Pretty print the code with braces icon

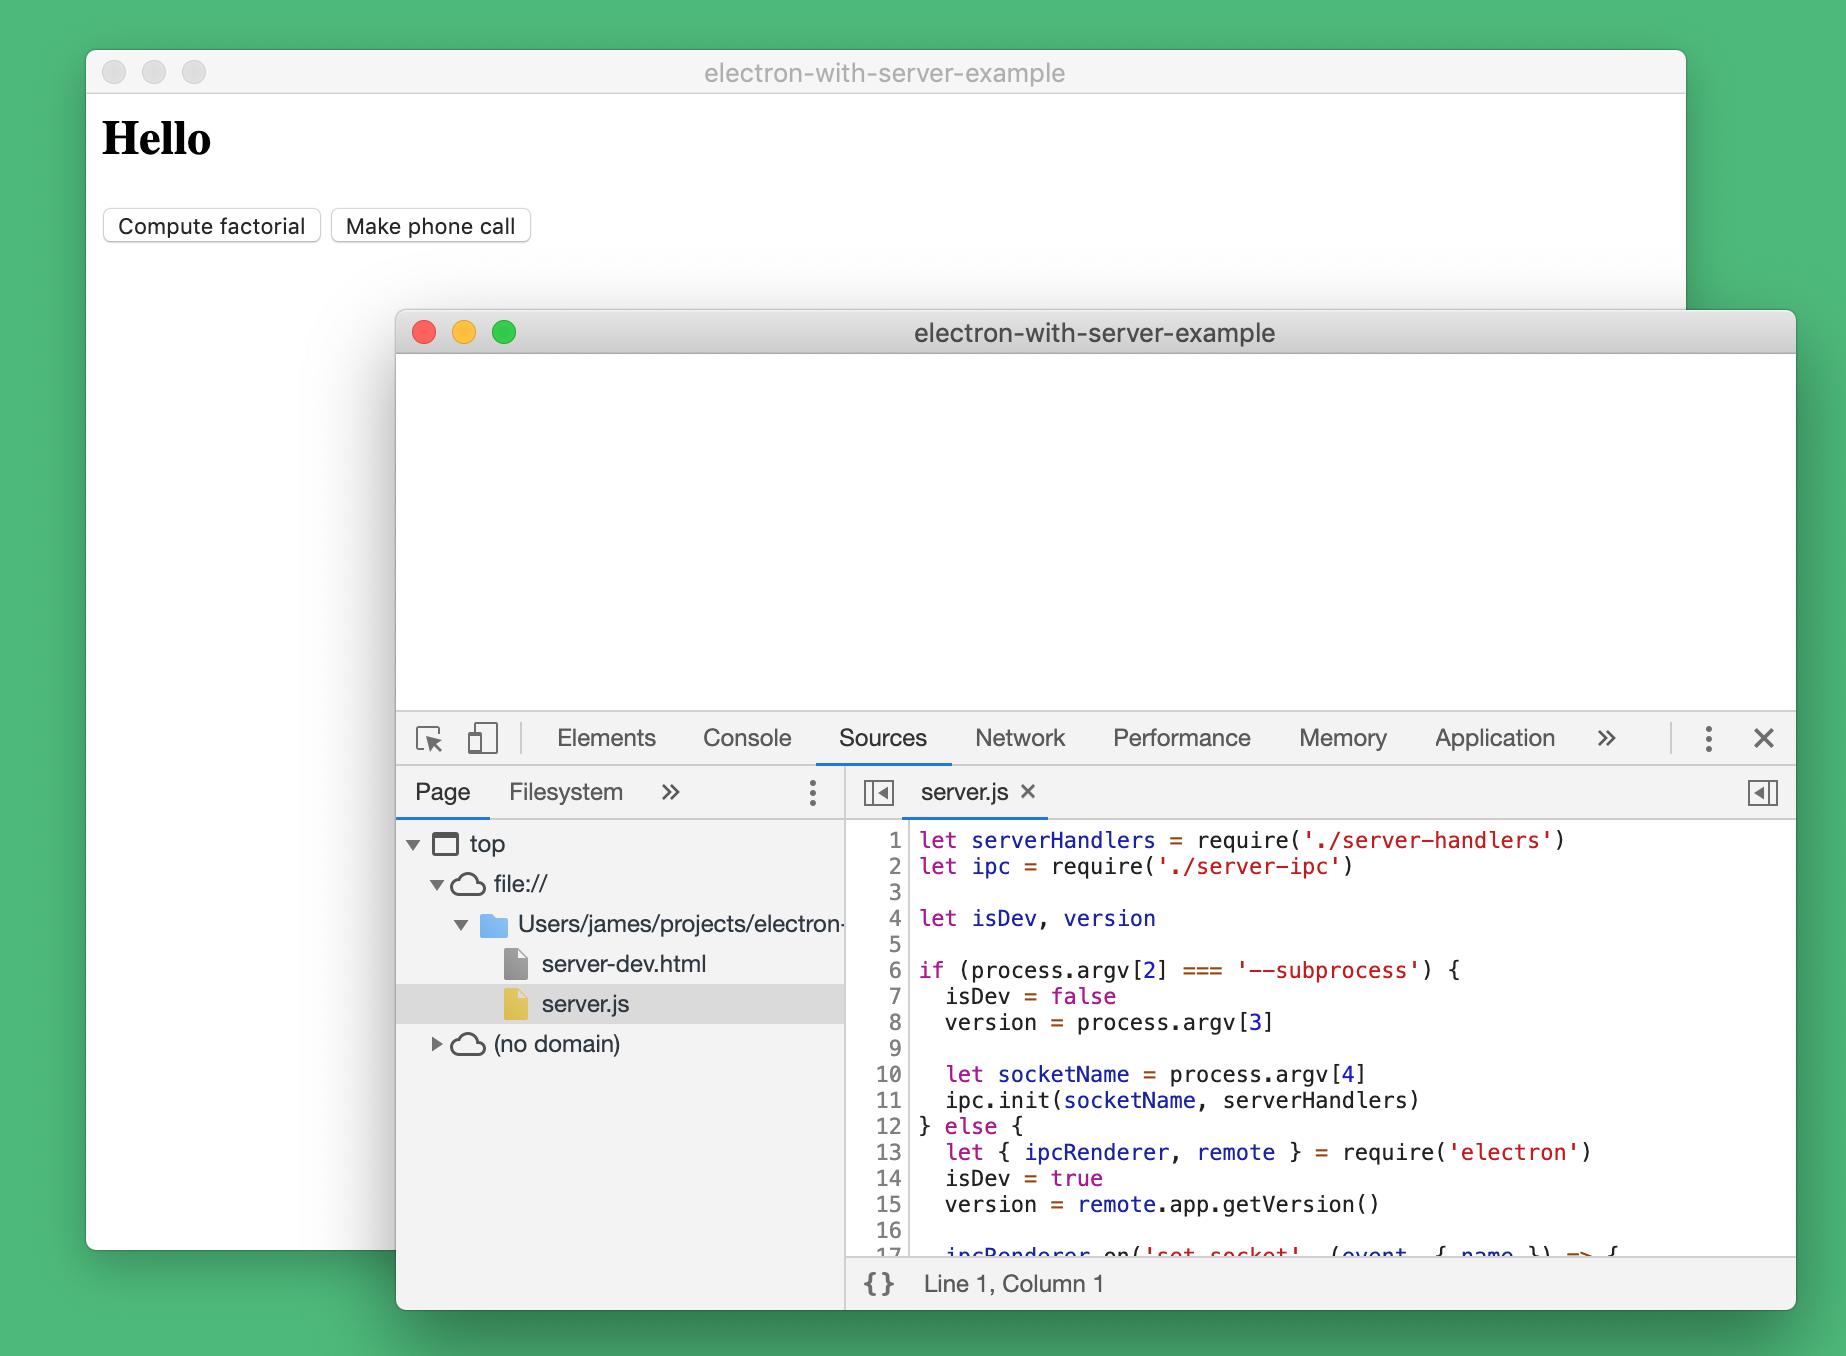pyautogui.click(x=879, y=1284)
